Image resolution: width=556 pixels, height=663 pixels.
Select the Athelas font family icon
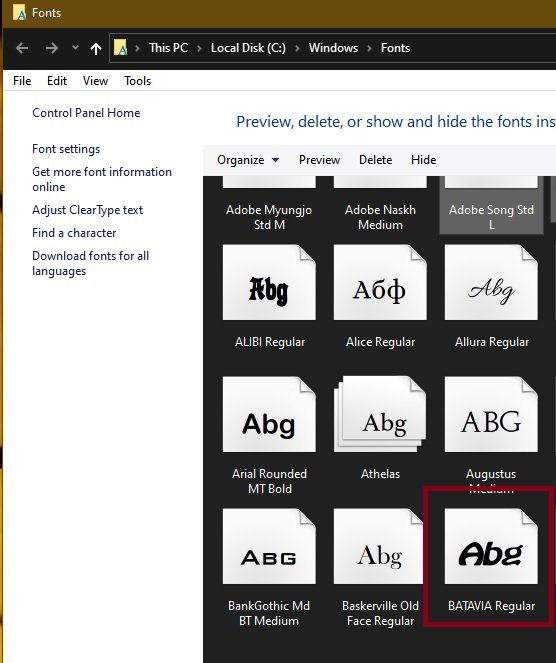(x=380, y=414)
